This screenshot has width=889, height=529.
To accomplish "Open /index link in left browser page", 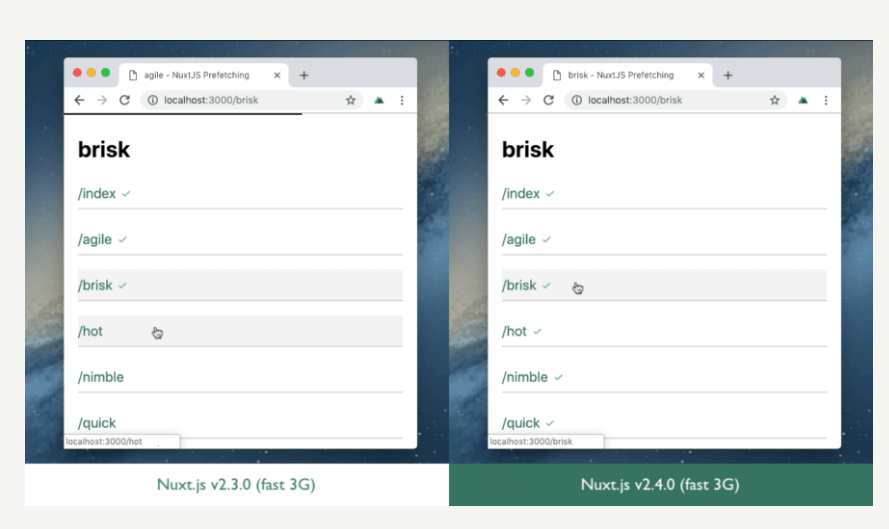I will [x=97, y=194].
